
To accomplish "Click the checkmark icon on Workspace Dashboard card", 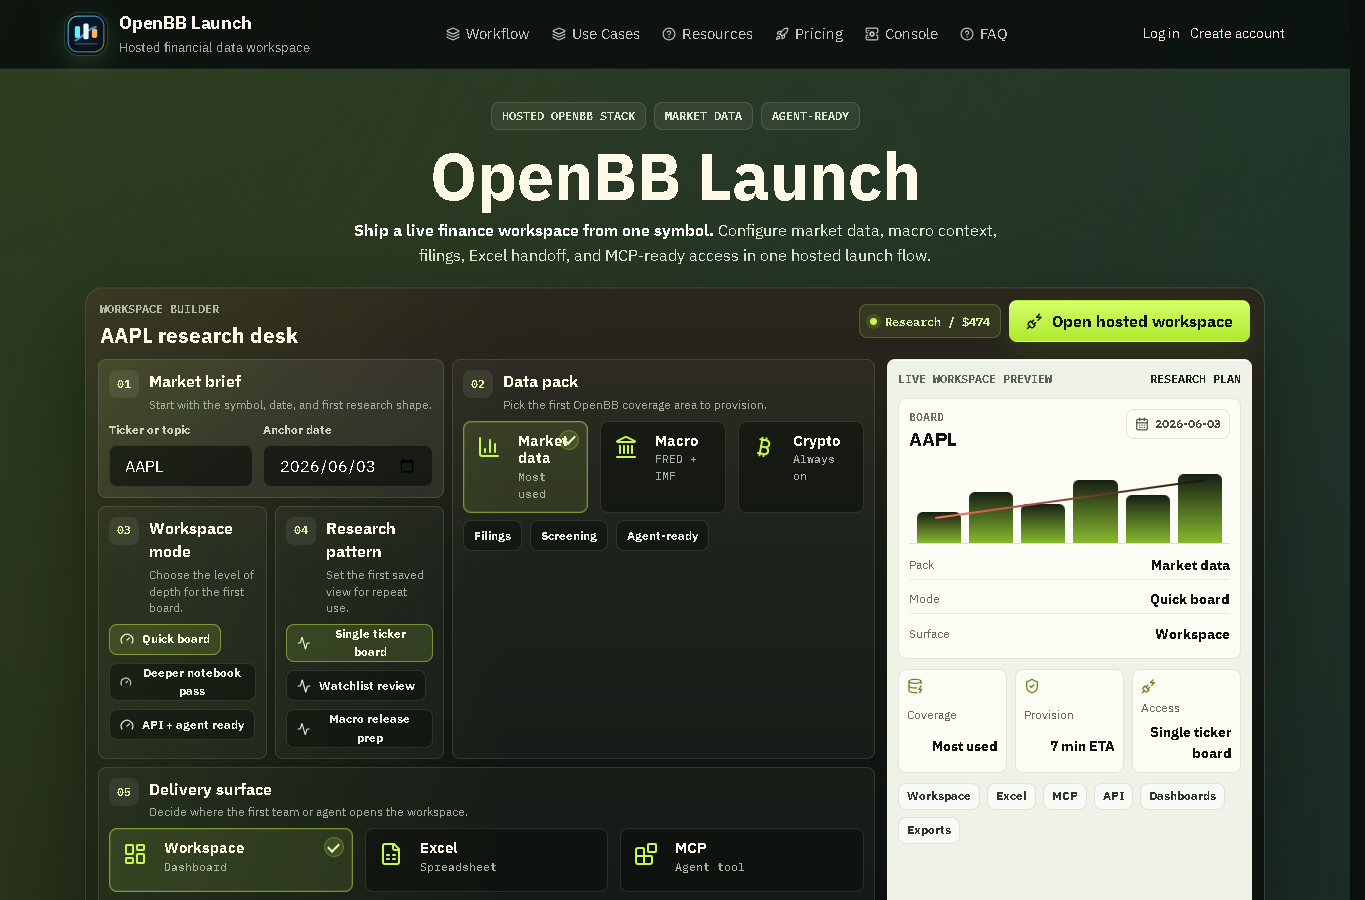I will click(334, 848).
